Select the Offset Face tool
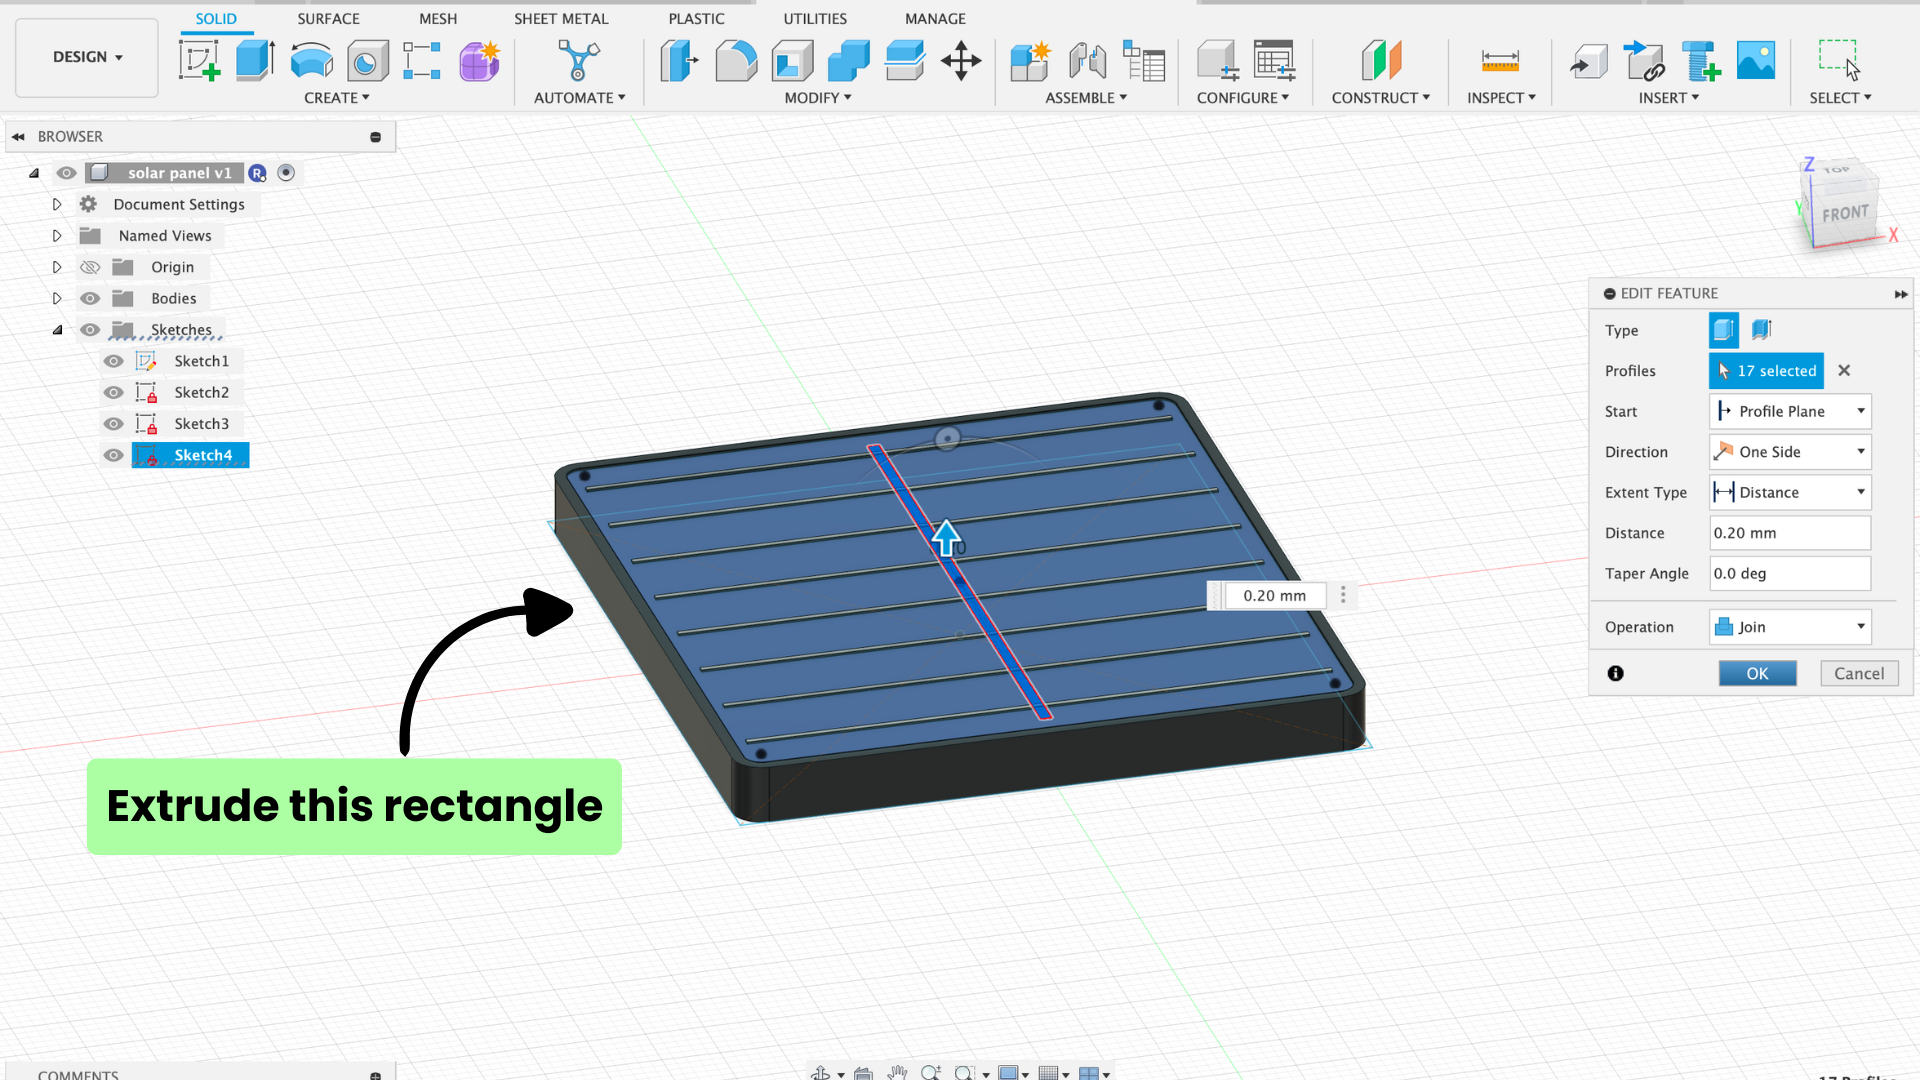 click(905, 60)
